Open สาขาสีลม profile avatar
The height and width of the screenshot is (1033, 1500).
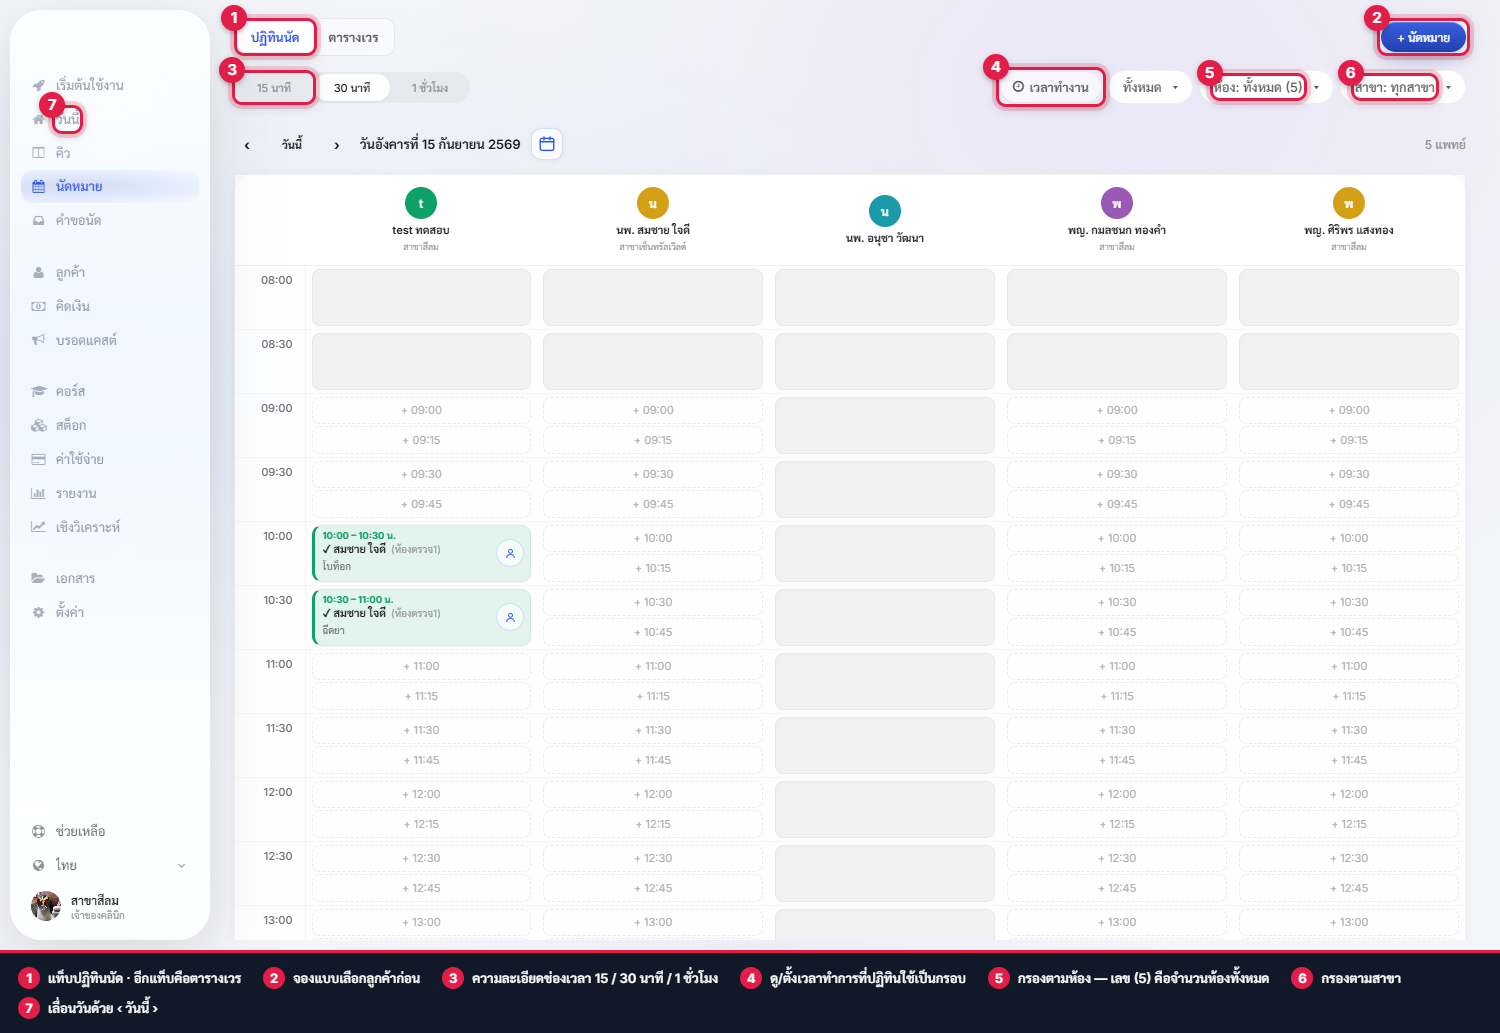pos(46,906)
